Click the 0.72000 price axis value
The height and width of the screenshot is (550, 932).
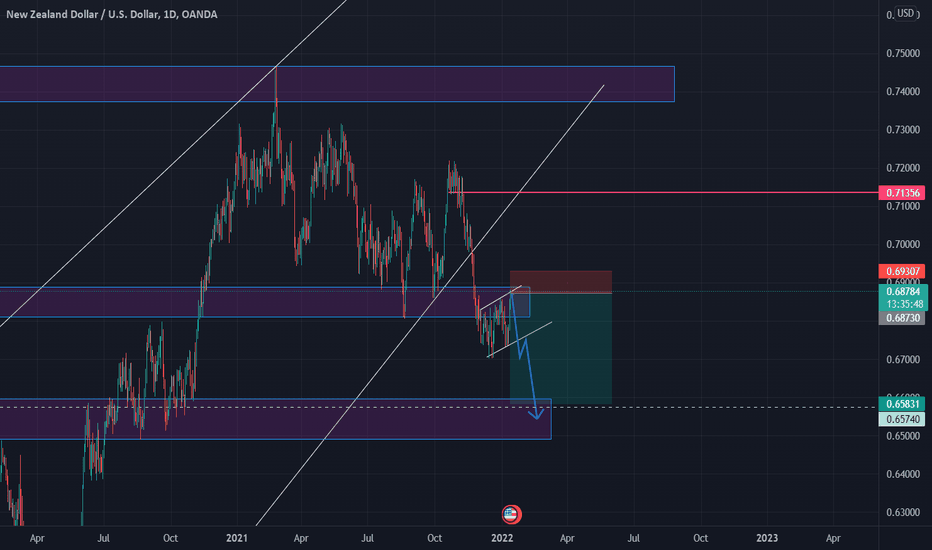click(x=903, y=168)
